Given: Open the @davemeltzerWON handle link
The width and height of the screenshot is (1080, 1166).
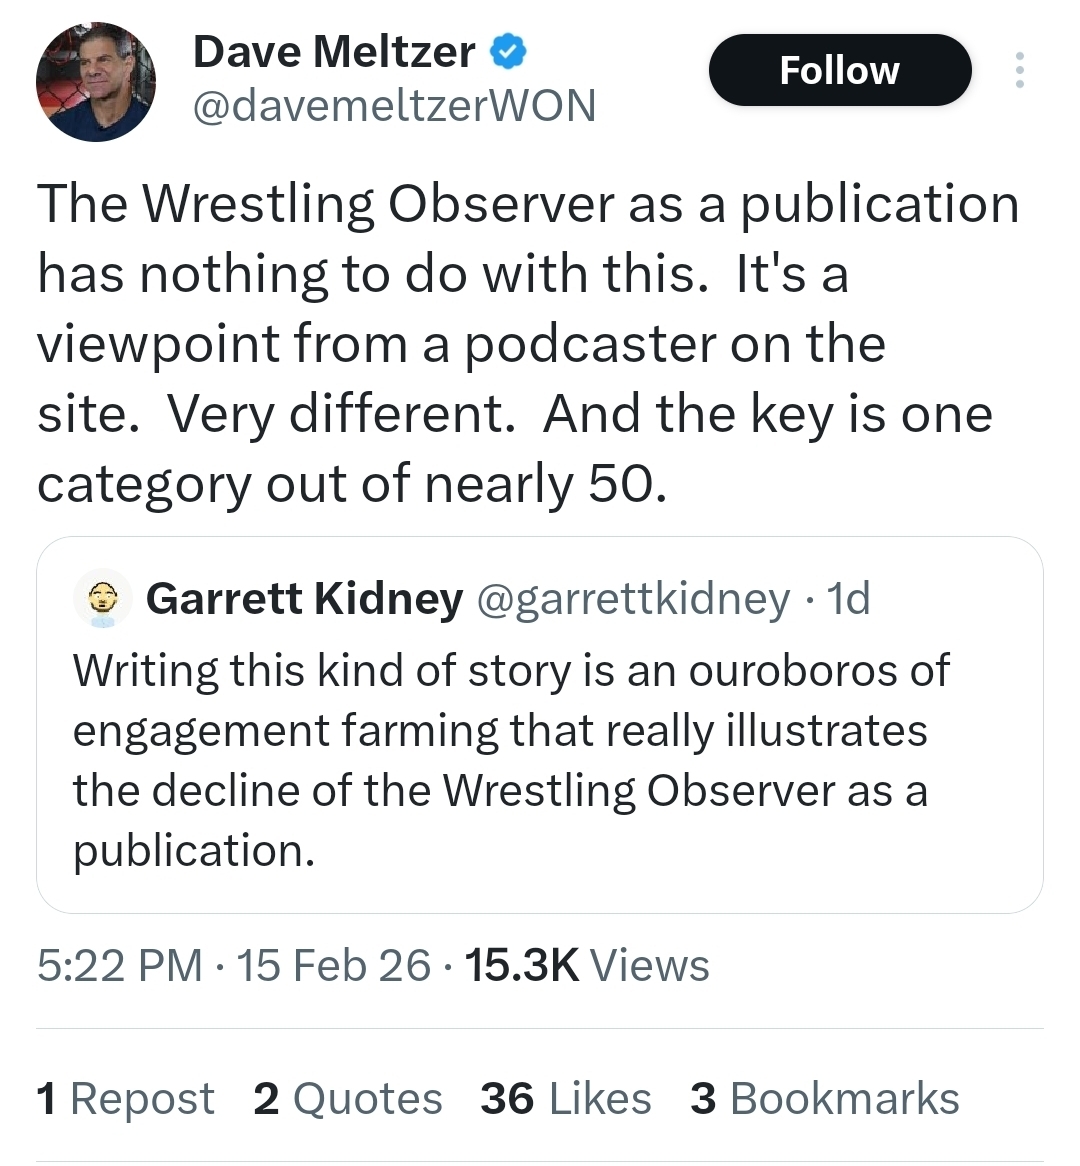Looking at the screenshot, I should coord(394,105).
